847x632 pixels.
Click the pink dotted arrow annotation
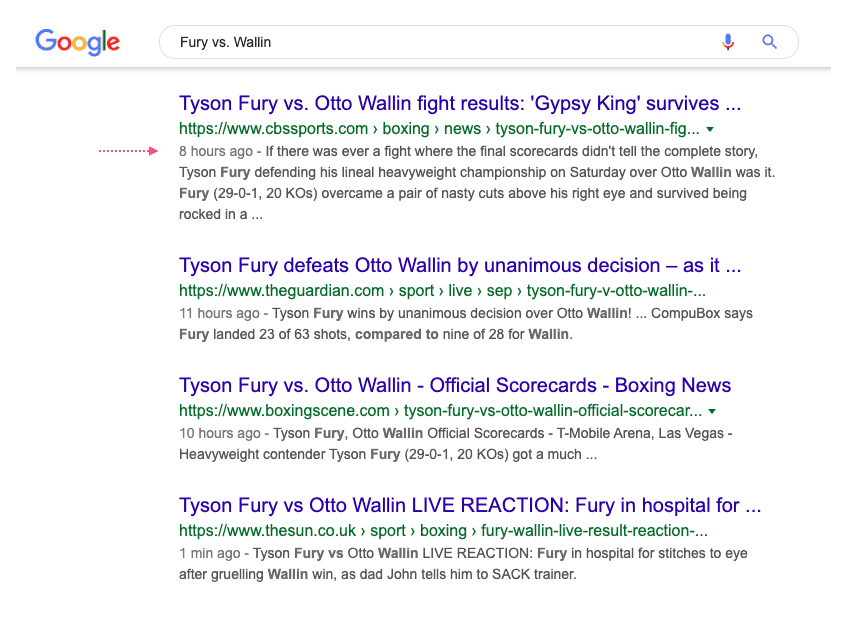tap(128, 151)
